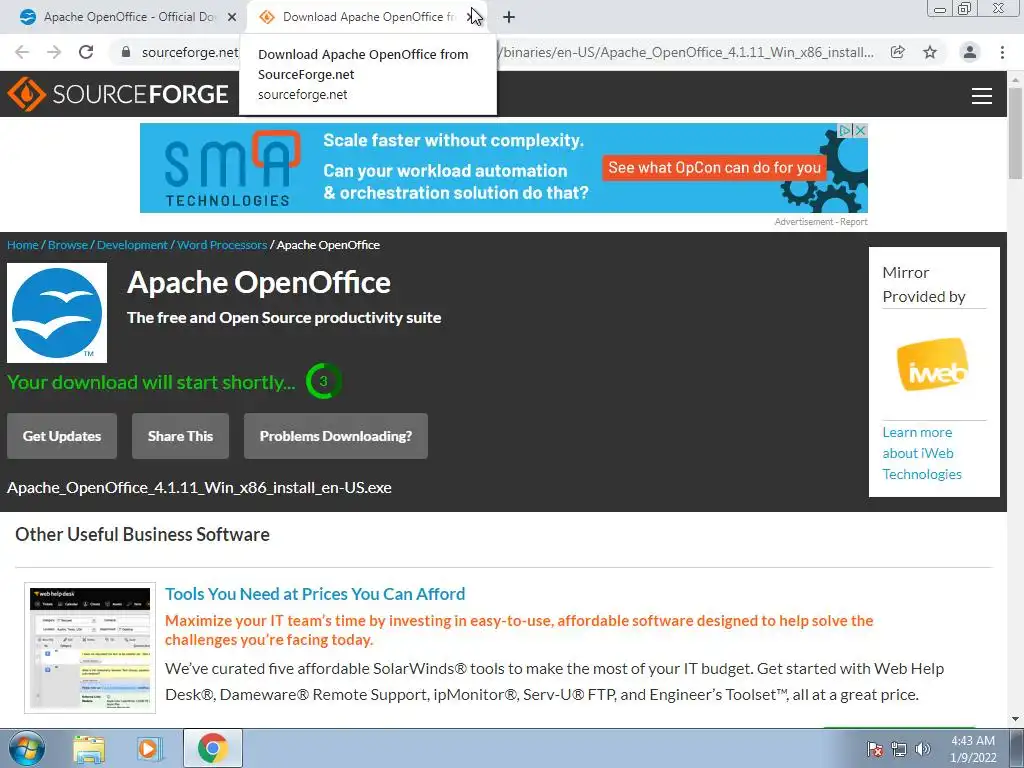Click the browser forward arrow
1024x768 pixels.
click(54, 52)
